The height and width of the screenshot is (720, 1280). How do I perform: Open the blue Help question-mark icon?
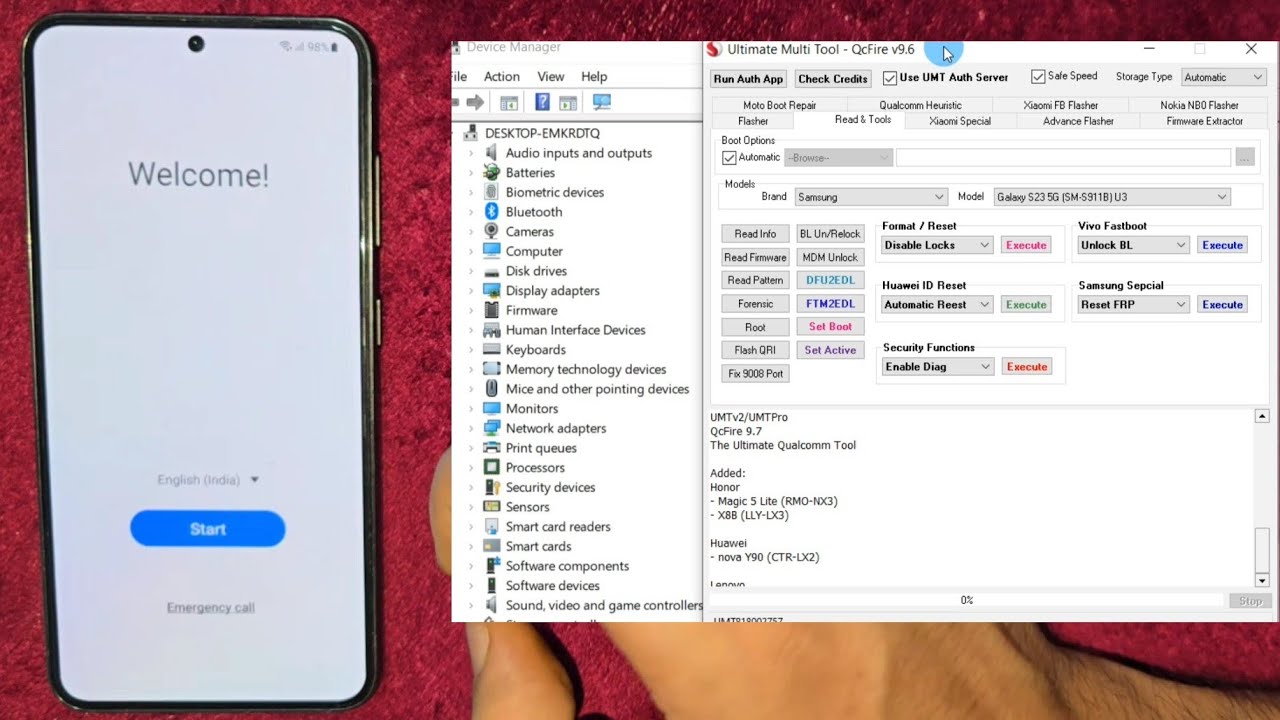[542, 102]
